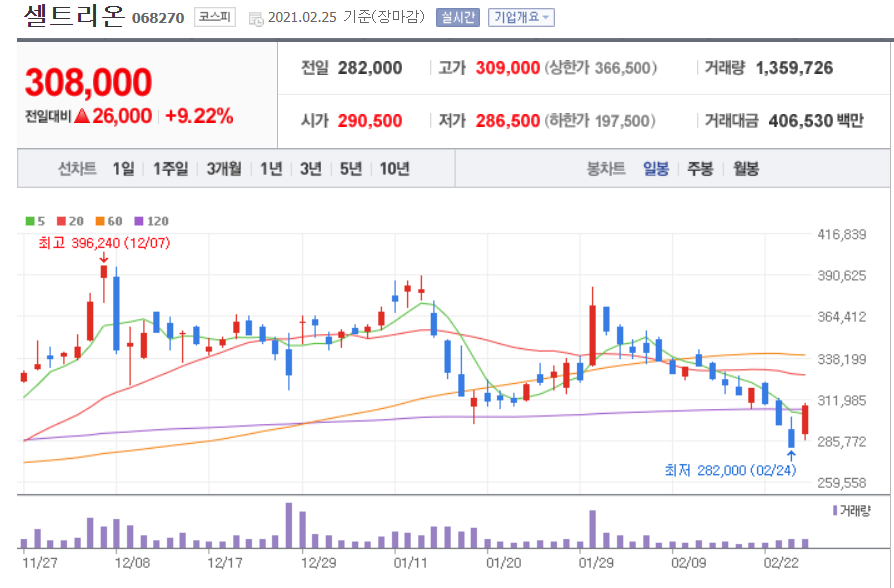Click the 시가 value 290,500

point(370,121)
